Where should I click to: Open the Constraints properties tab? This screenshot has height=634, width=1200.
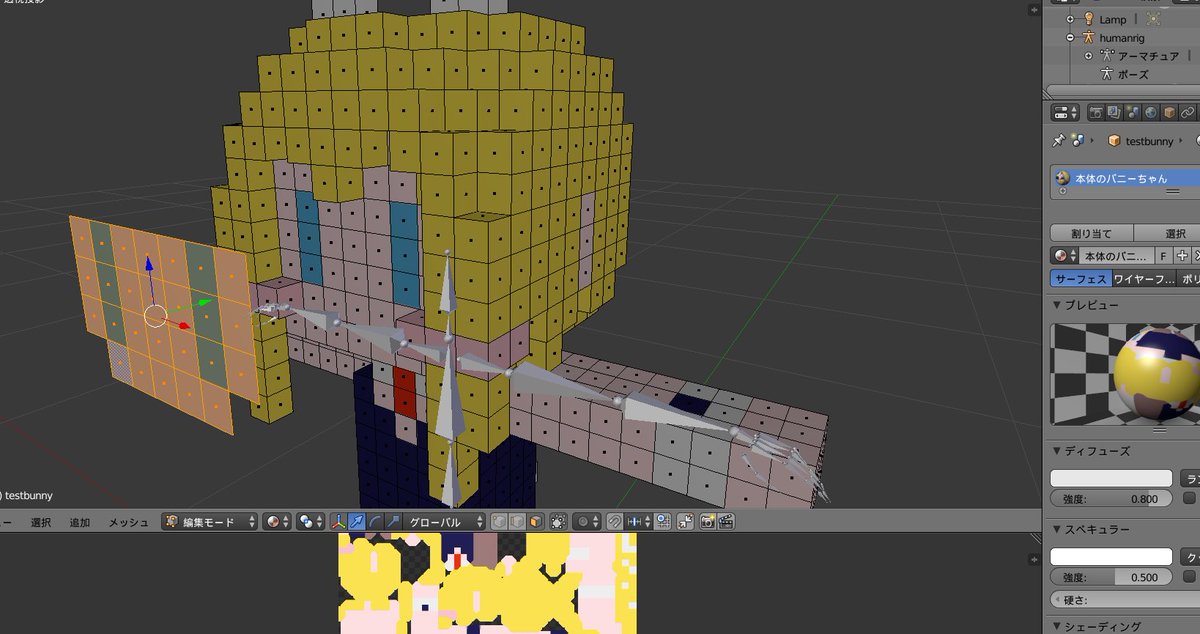tap(1188, 113)
